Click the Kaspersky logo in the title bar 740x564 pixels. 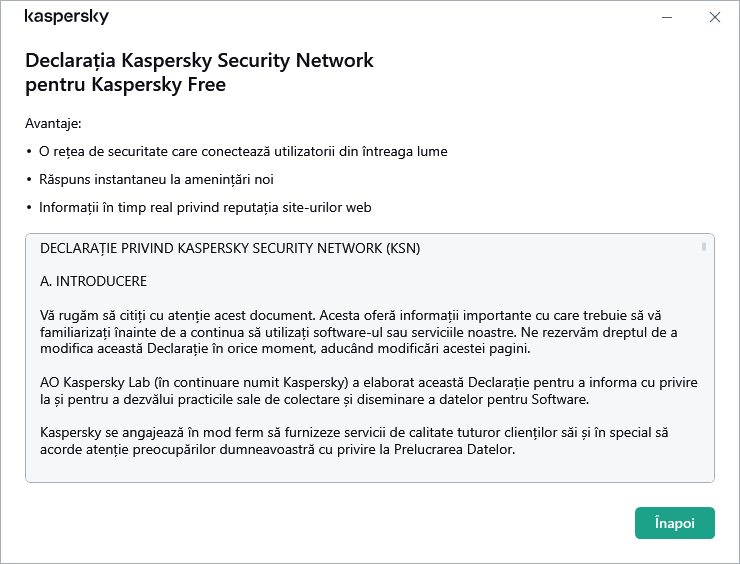(x=66, y=17)
